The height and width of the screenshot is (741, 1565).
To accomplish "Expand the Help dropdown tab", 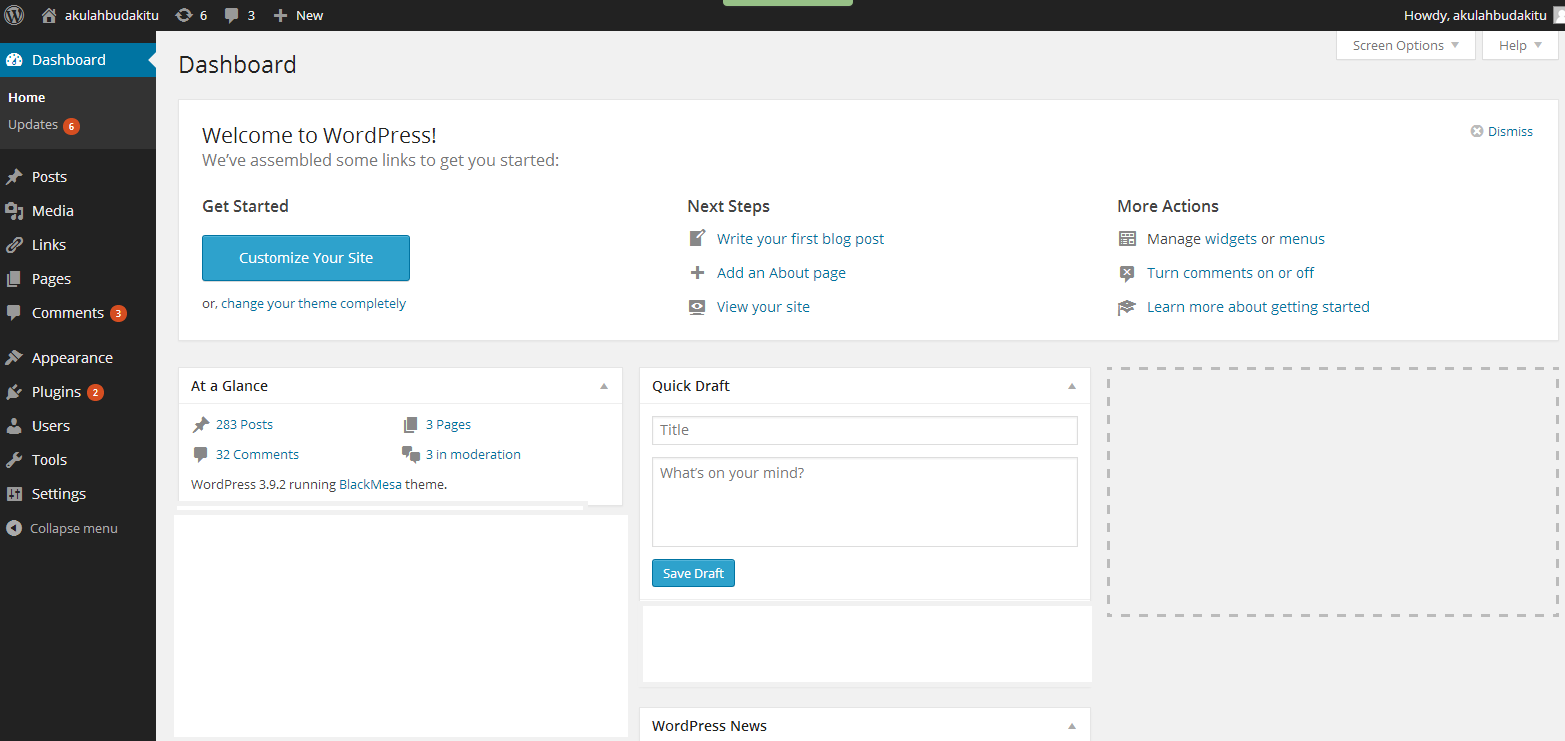I will click(1520, 45).
